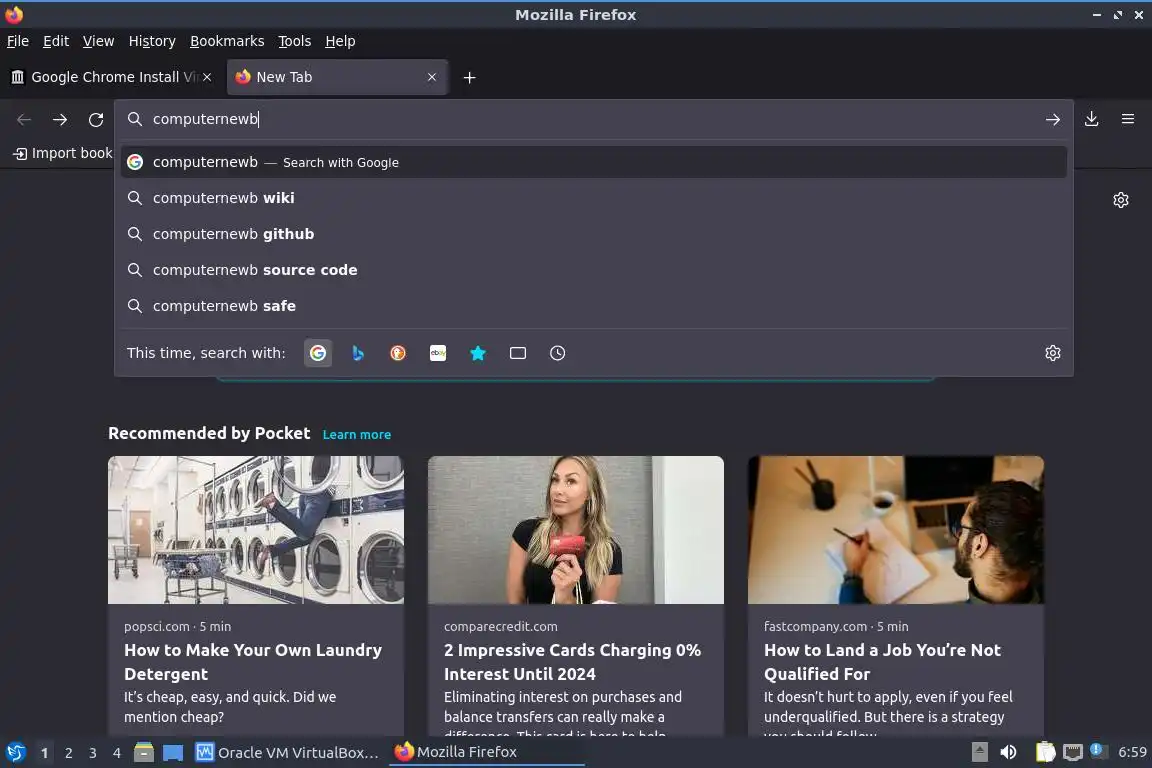Switch to workspace 4
This screenshot has height=768, width=1152.
117,753
